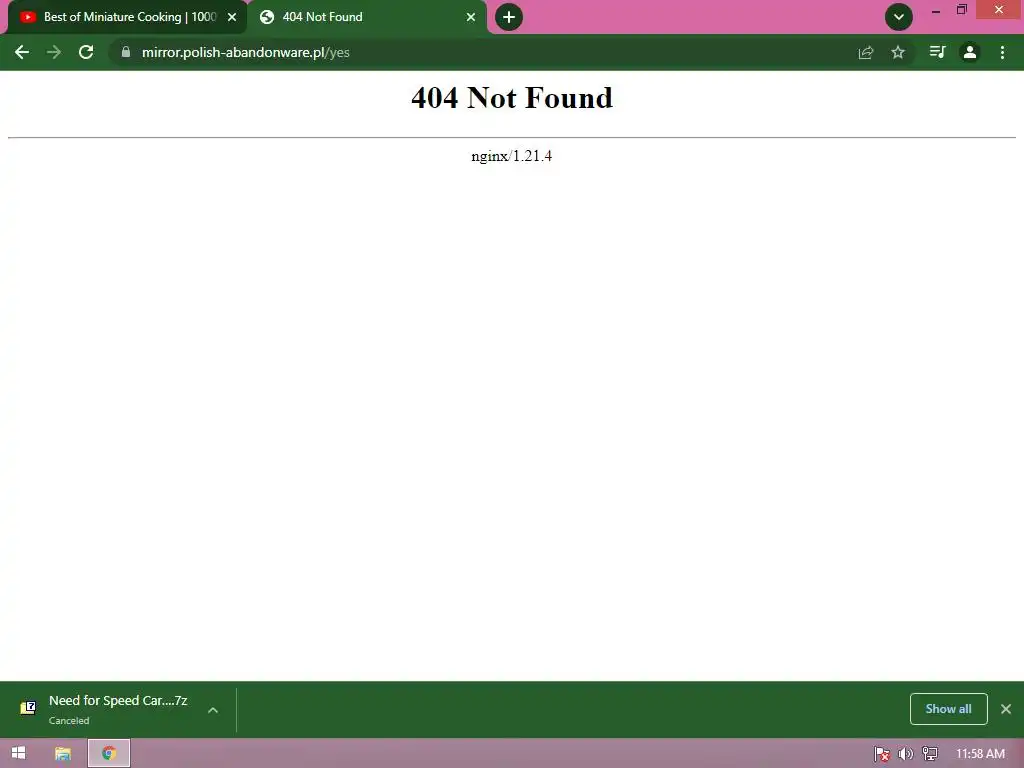Click Show all downloads button

[x=948, y=709]
